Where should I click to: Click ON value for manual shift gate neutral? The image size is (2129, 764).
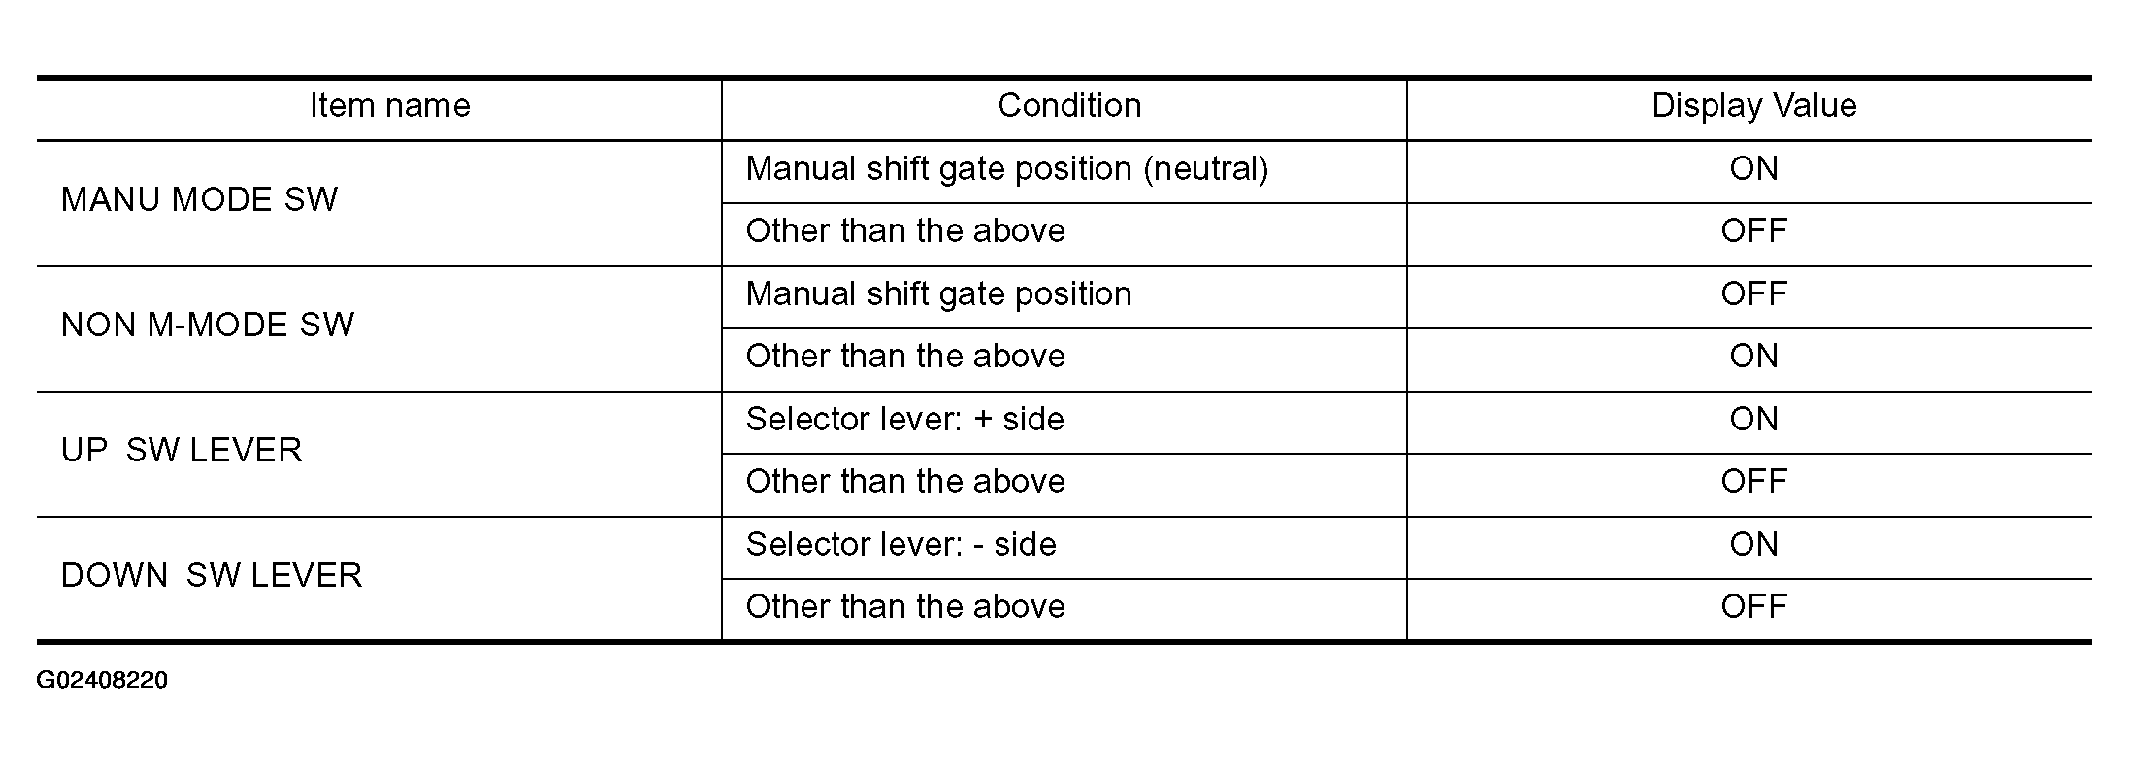(1753, 169)
